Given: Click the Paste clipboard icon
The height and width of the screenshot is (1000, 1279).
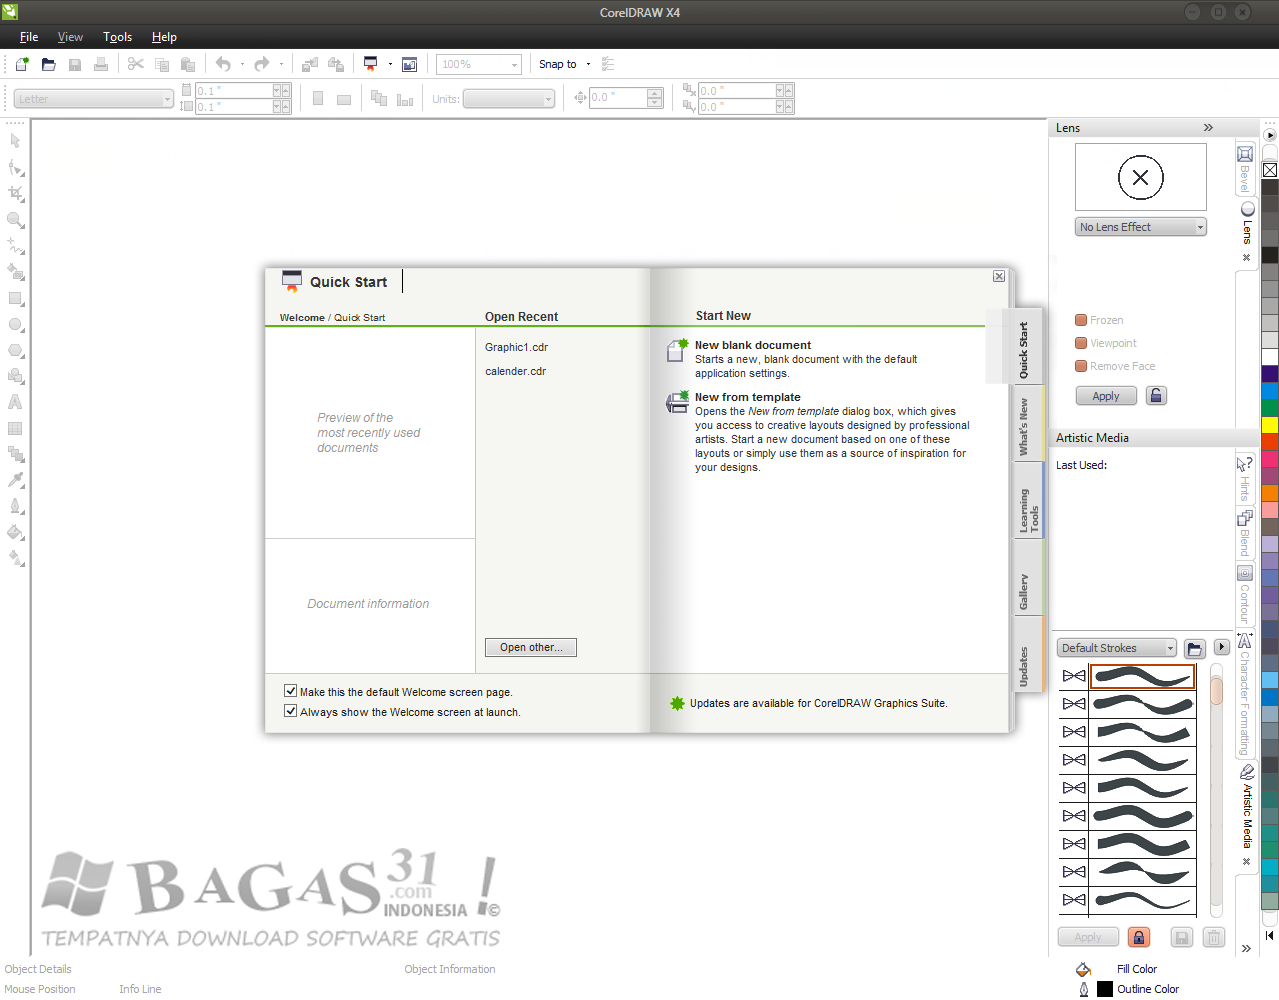Looking at the screenshot, I should click(x=188, y=64).
